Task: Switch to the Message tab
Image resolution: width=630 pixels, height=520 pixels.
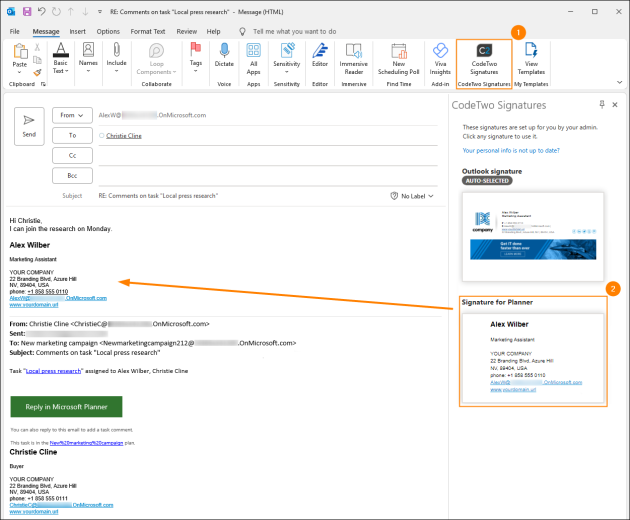Action: (x=46, y=31)
